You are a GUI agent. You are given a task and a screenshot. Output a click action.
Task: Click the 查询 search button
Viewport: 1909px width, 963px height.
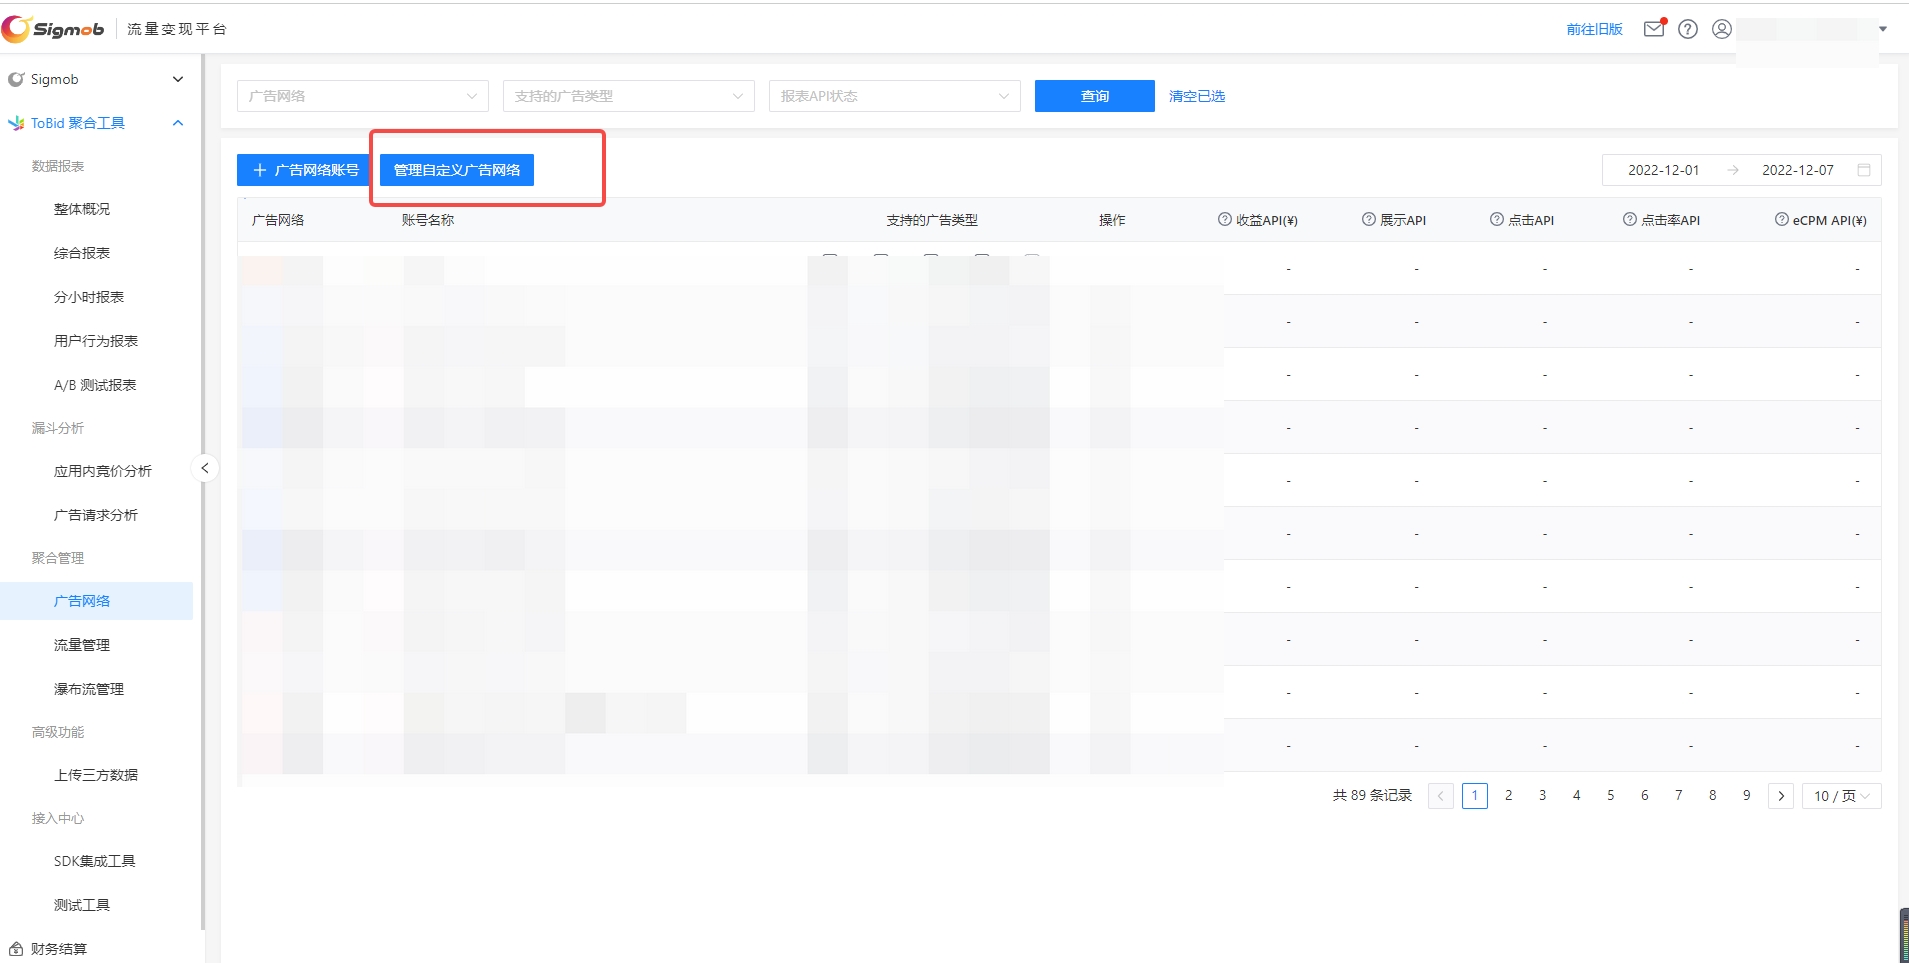click(x=1094, y=96)
